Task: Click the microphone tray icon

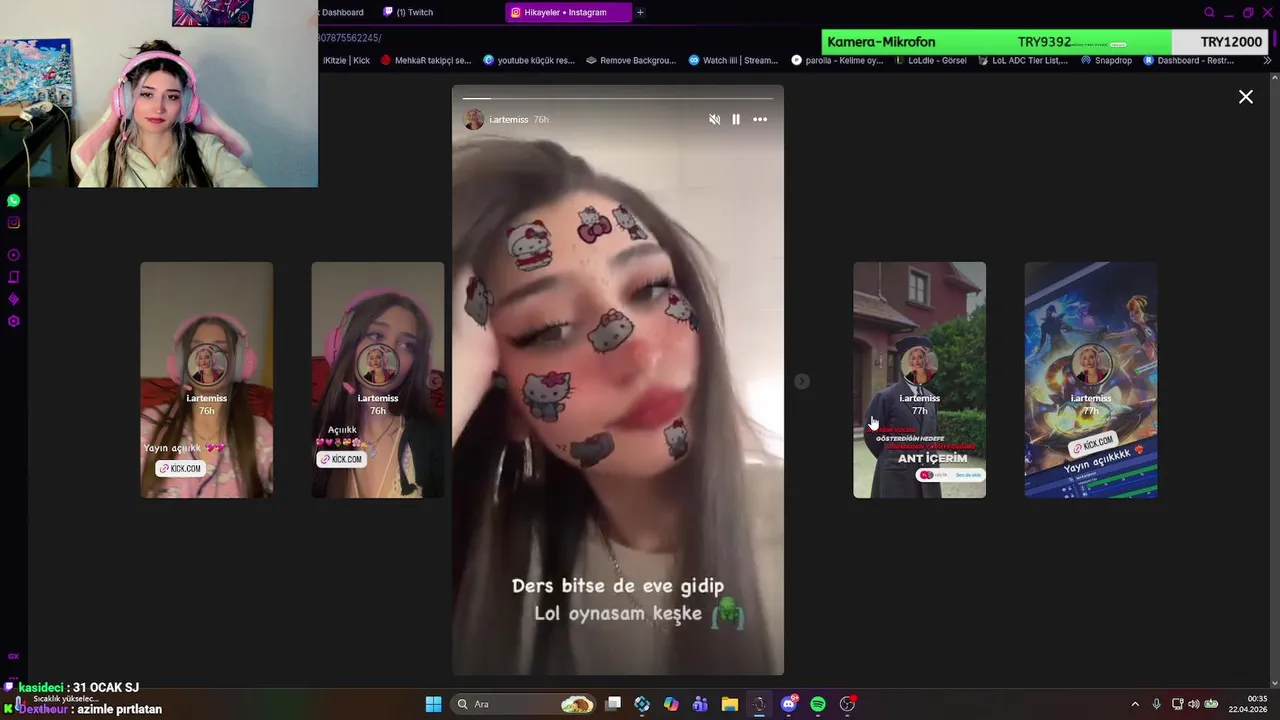Action: point(1156,704)
